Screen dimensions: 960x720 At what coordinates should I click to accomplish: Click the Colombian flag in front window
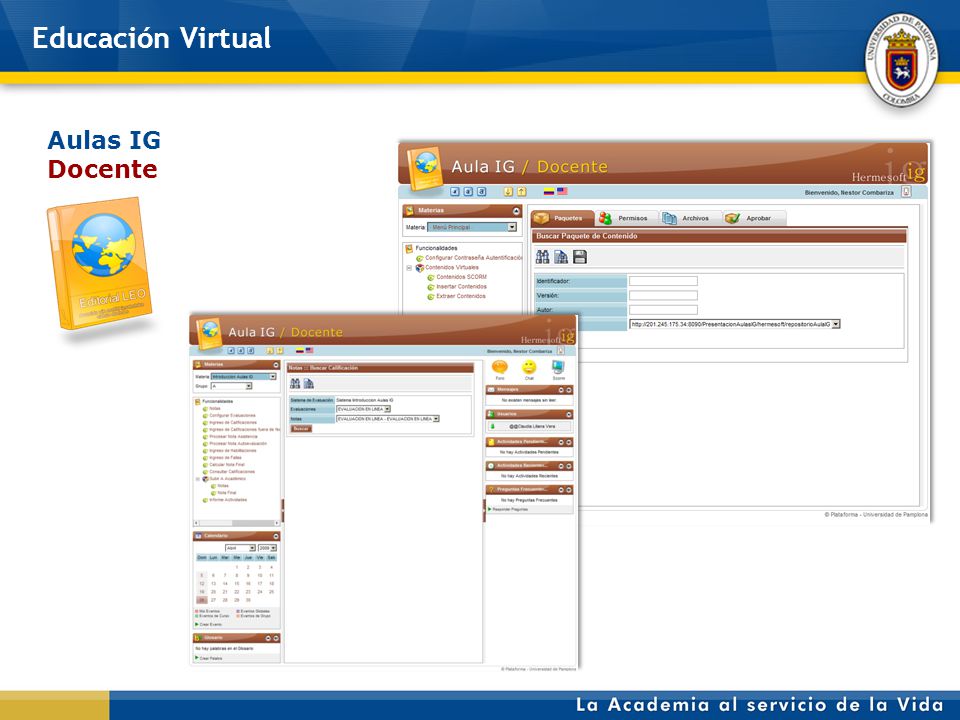(299, 351)
